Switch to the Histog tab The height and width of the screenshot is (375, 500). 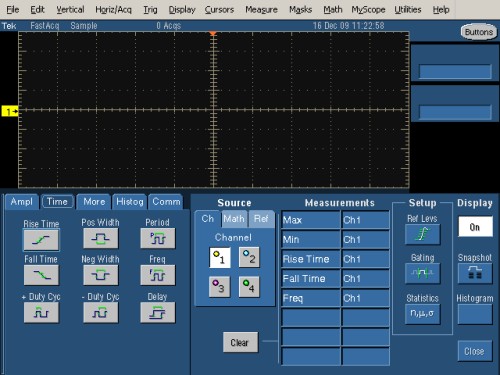pyautogui.click(x=130, y=202)
